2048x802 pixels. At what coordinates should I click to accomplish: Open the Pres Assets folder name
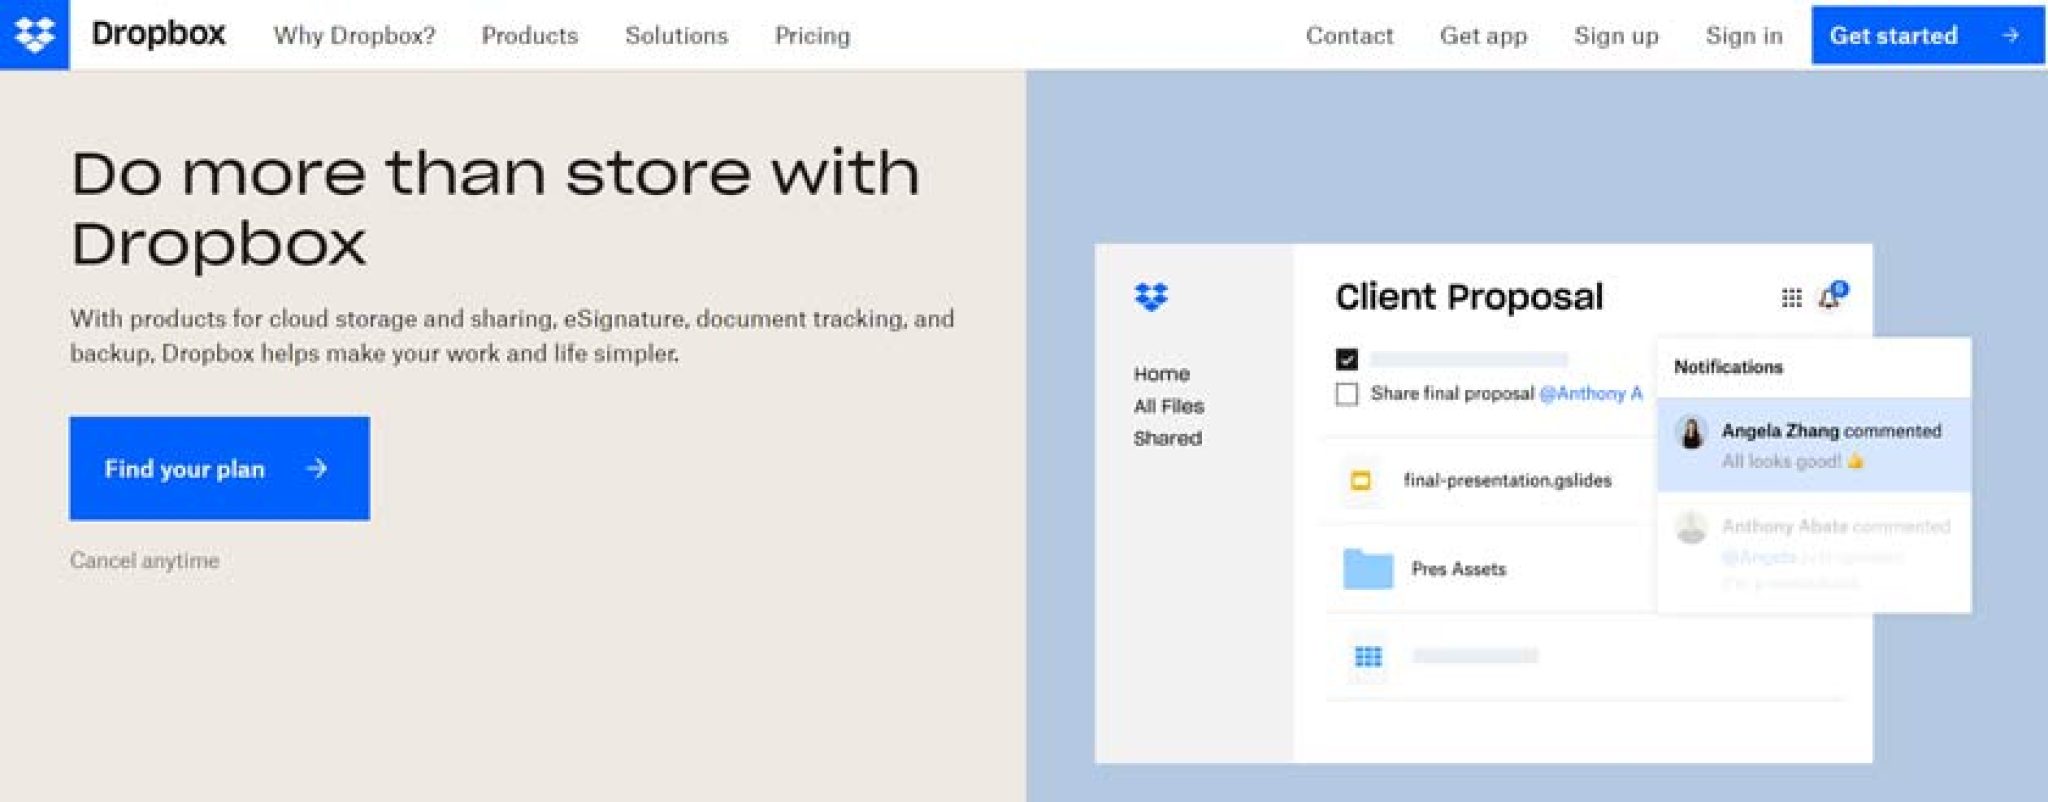point(1458,569)
